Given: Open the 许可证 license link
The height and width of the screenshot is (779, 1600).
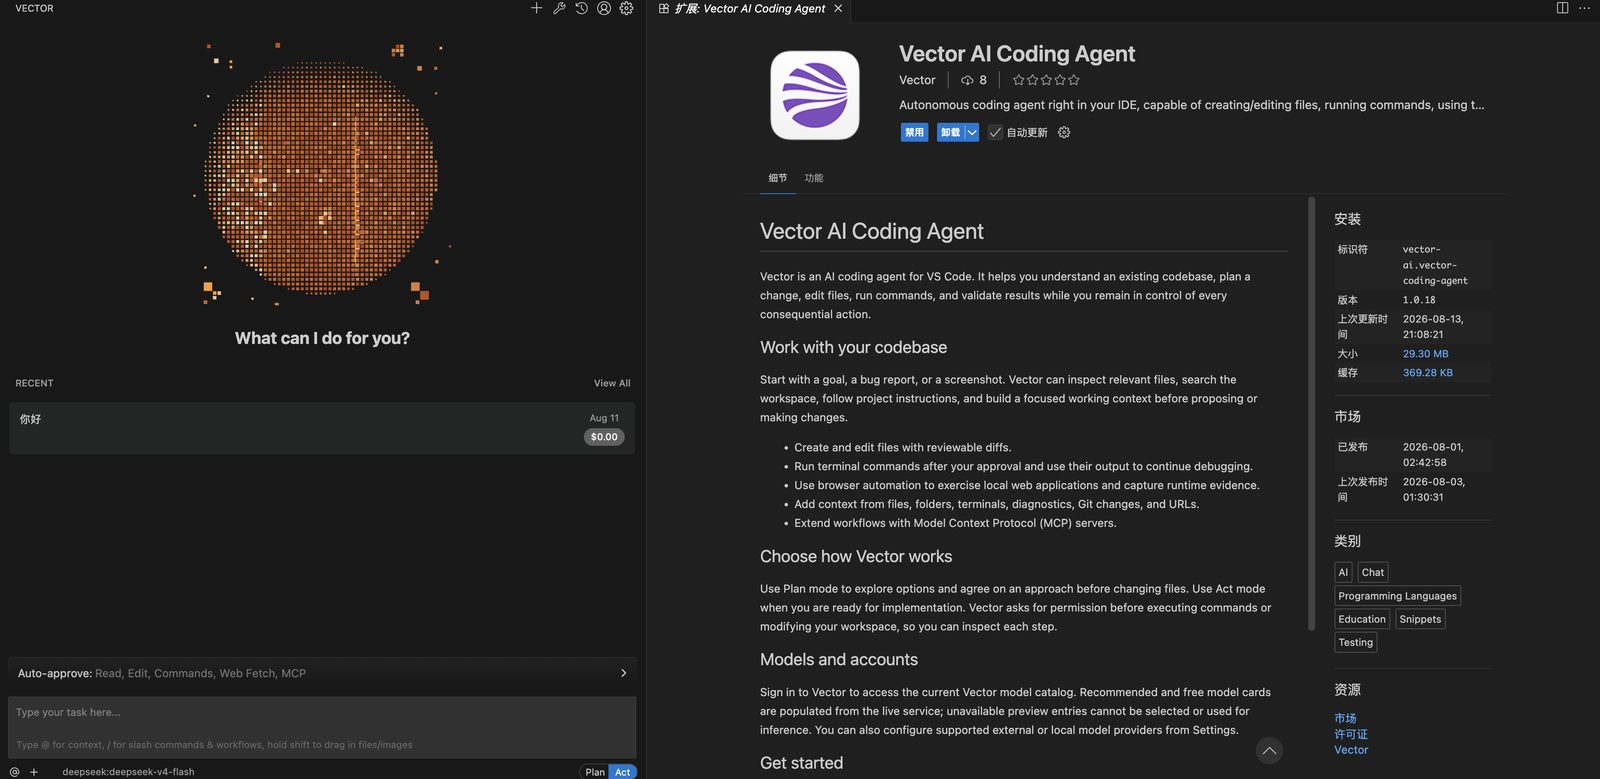Looking at the screenshot, I should point(1351,734).
